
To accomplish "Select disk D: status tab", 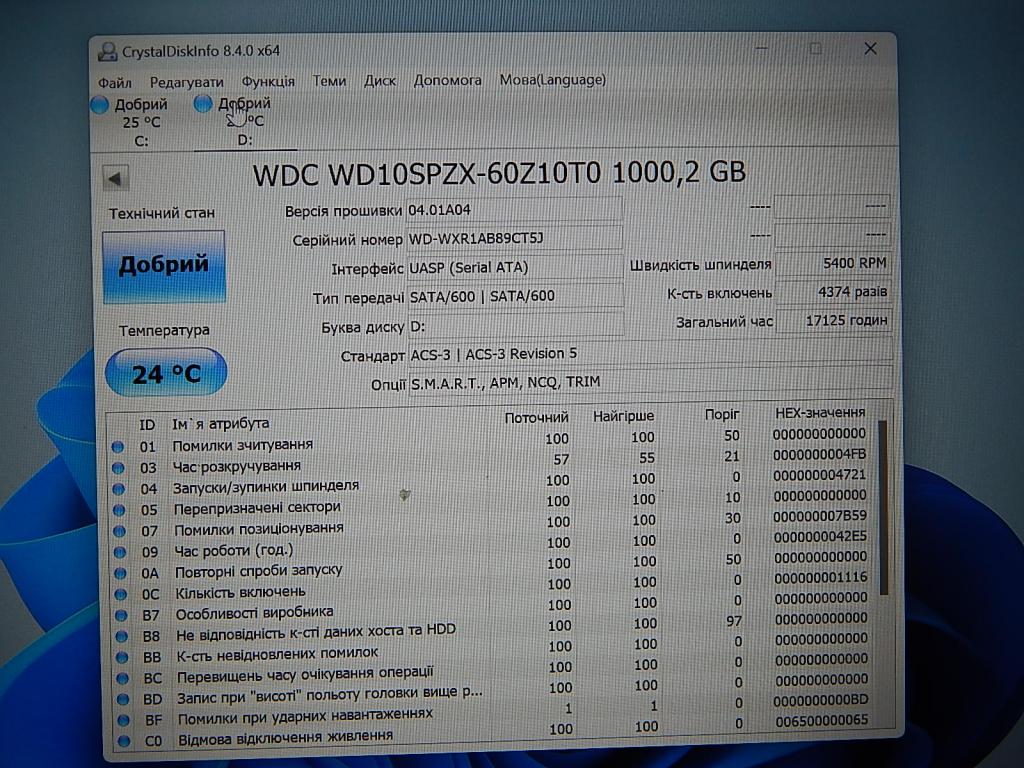I will pos(244,121).
